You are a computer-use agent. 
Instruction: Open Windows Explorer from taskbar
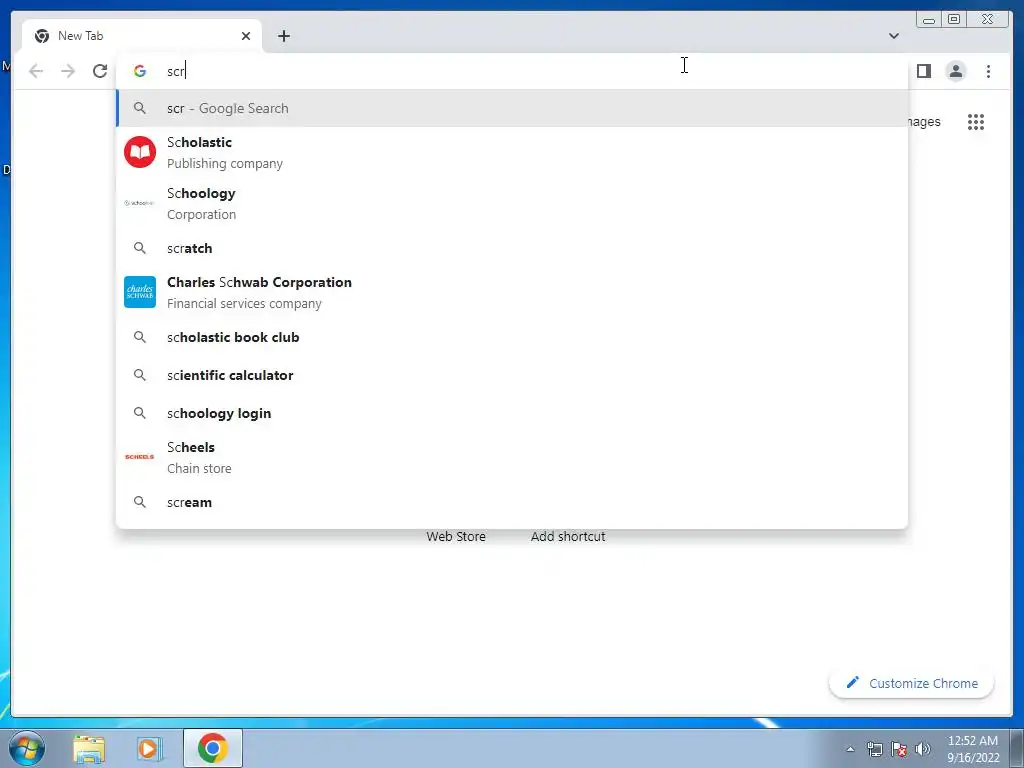[89, 748]
